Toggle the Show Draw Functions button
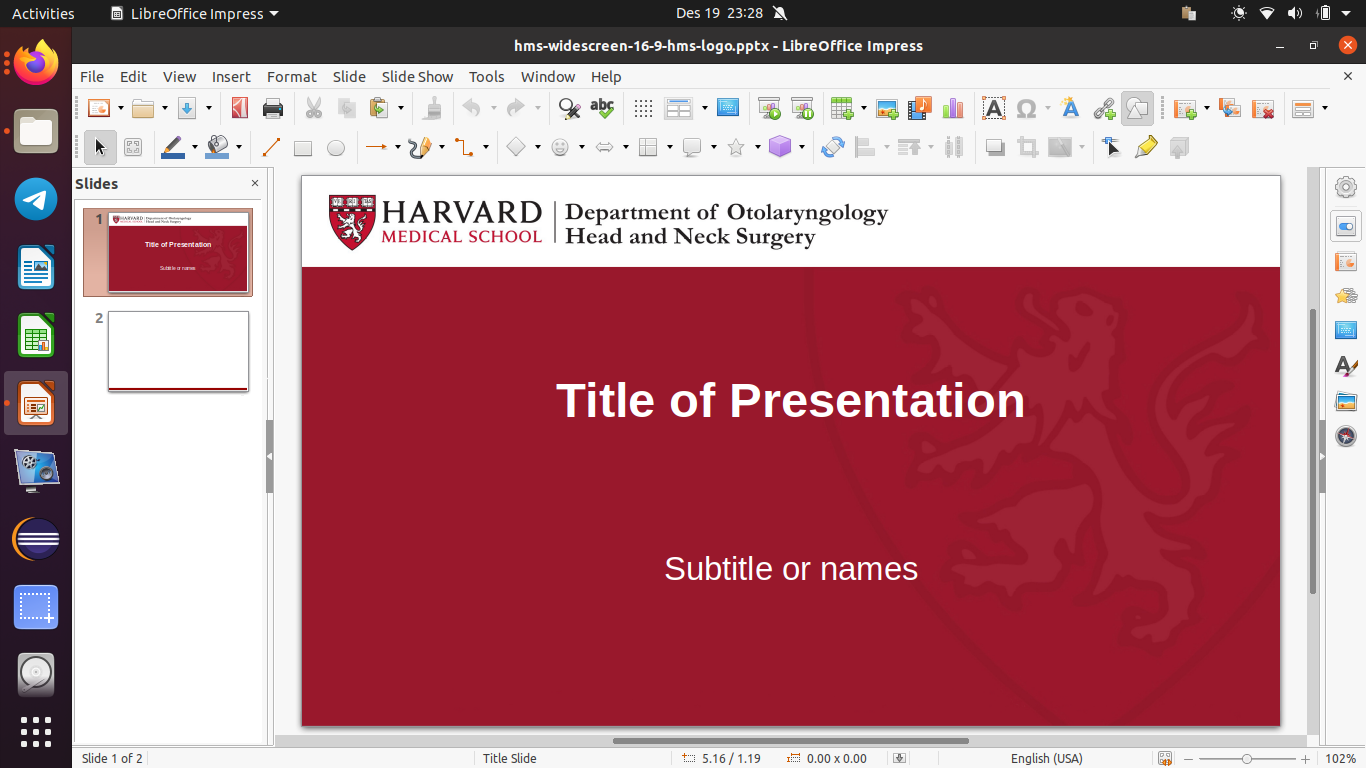 (x=1137, y=108)
